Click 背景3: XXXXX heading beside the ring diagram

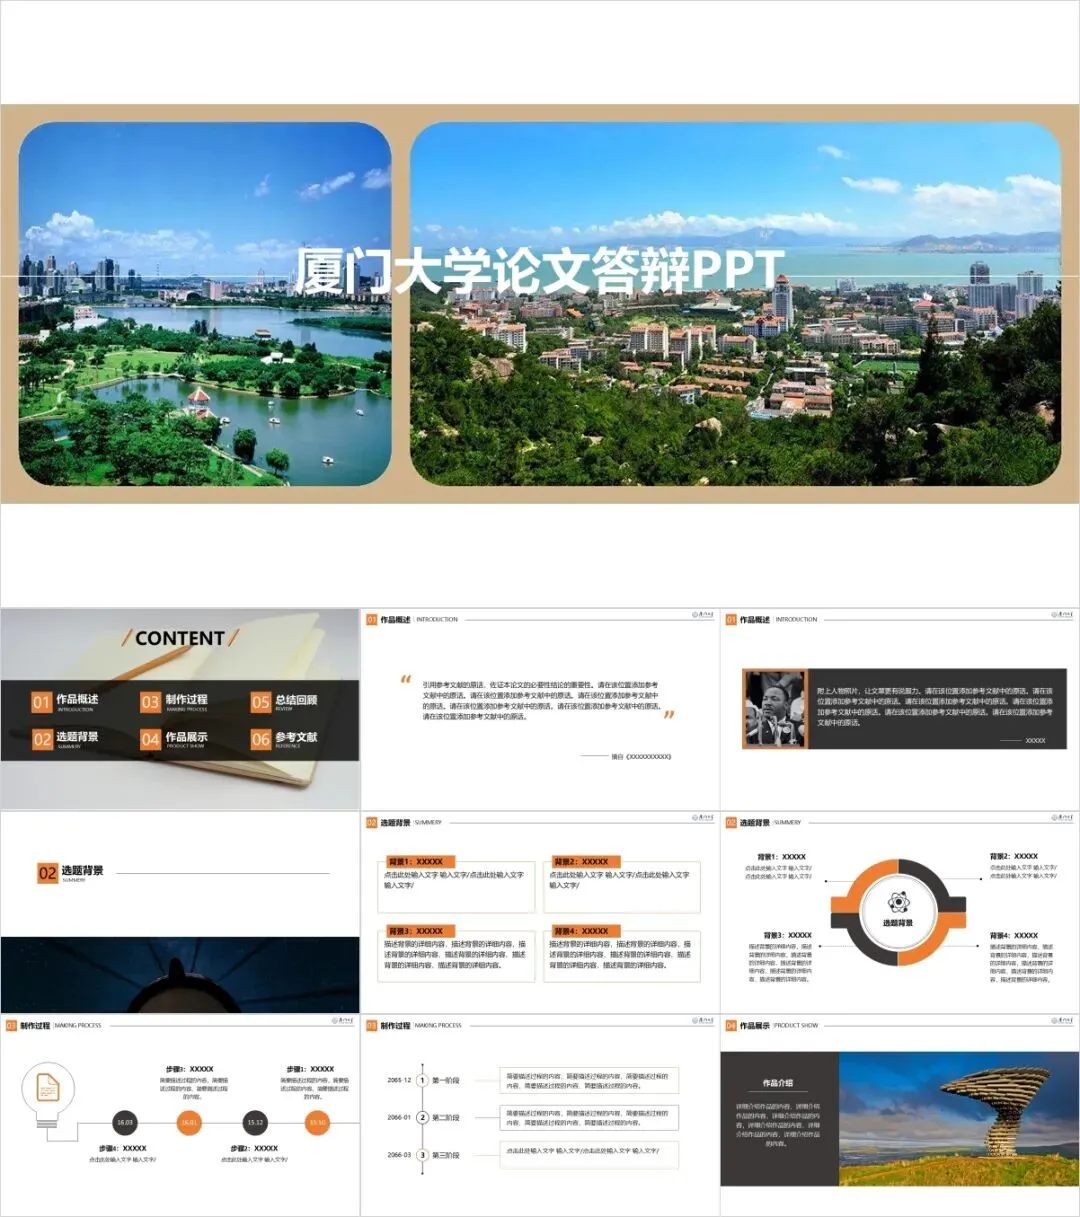(787, 935)
